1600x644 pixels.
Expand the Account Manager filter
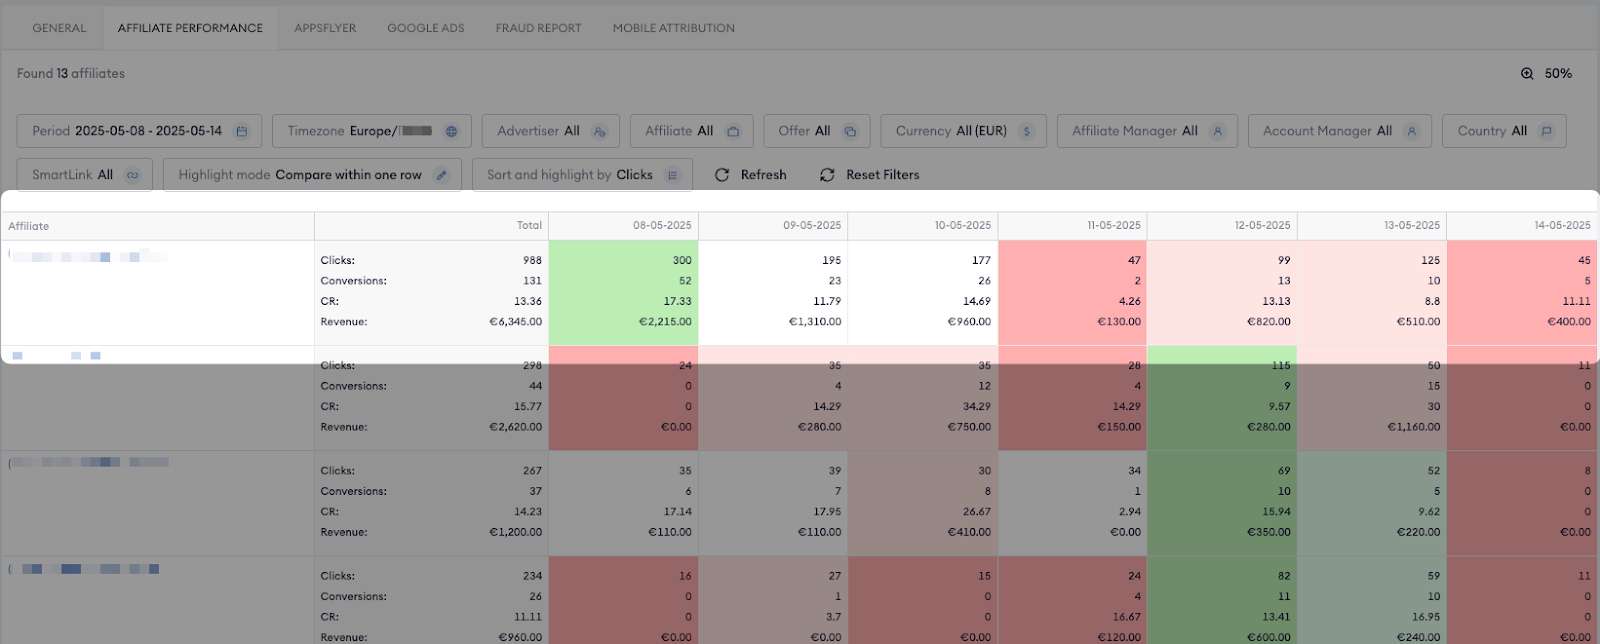[1339, 131]
